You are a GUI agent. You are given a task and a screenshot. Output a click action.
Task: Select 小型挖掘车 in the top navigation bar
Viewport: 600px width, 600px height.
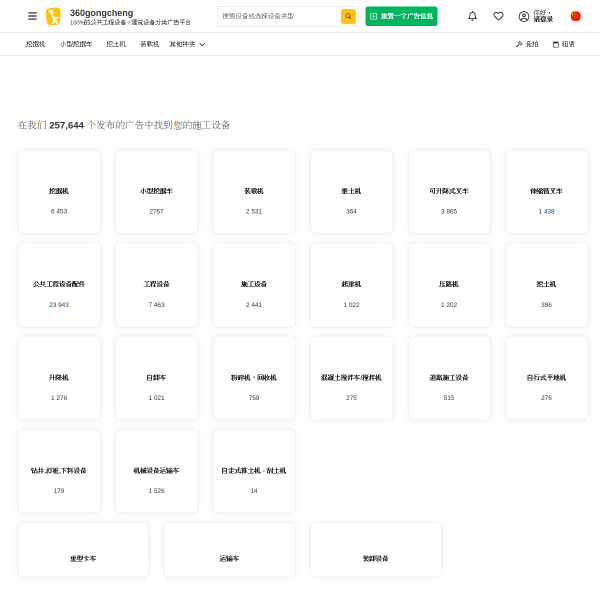pyautogui.click(x=76, y=44)
